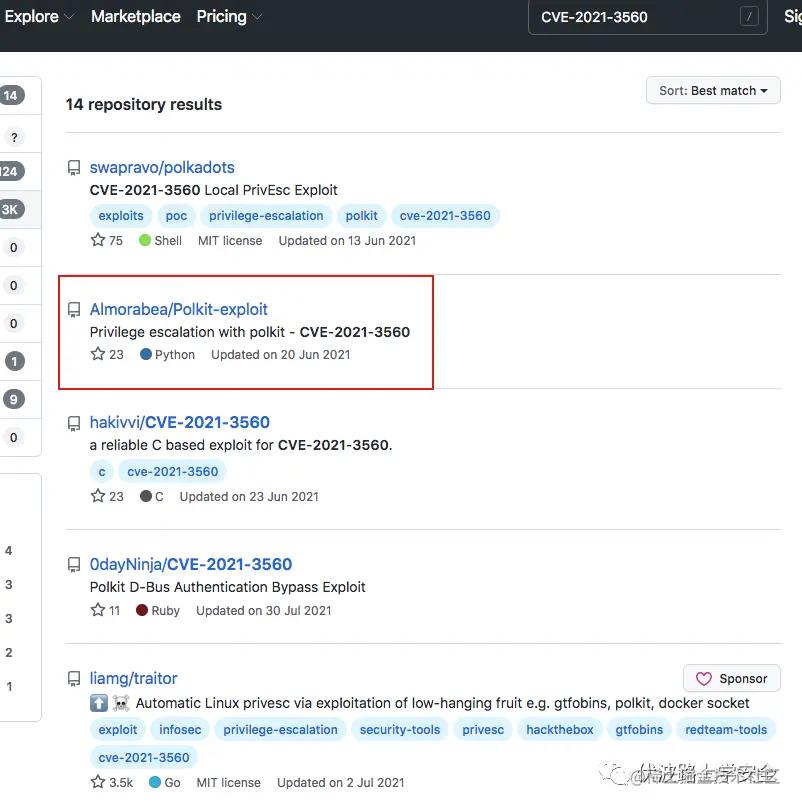The height and width of the screenshot is (808, 802).
Task: Click 'MIT license' text under swapravo/polkadots
Action: [230, 241]
